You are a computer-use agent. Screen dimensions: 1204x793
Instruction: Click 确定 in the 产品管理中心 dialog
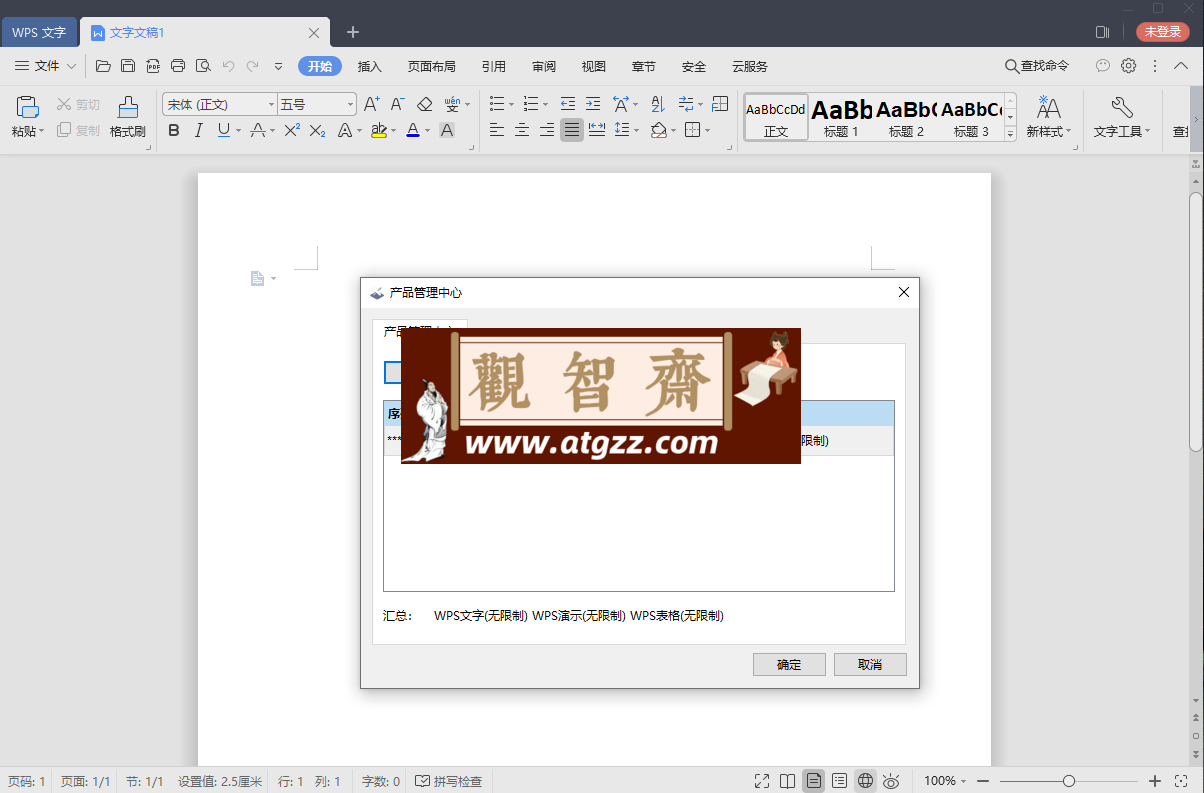(x=789, y=664)
